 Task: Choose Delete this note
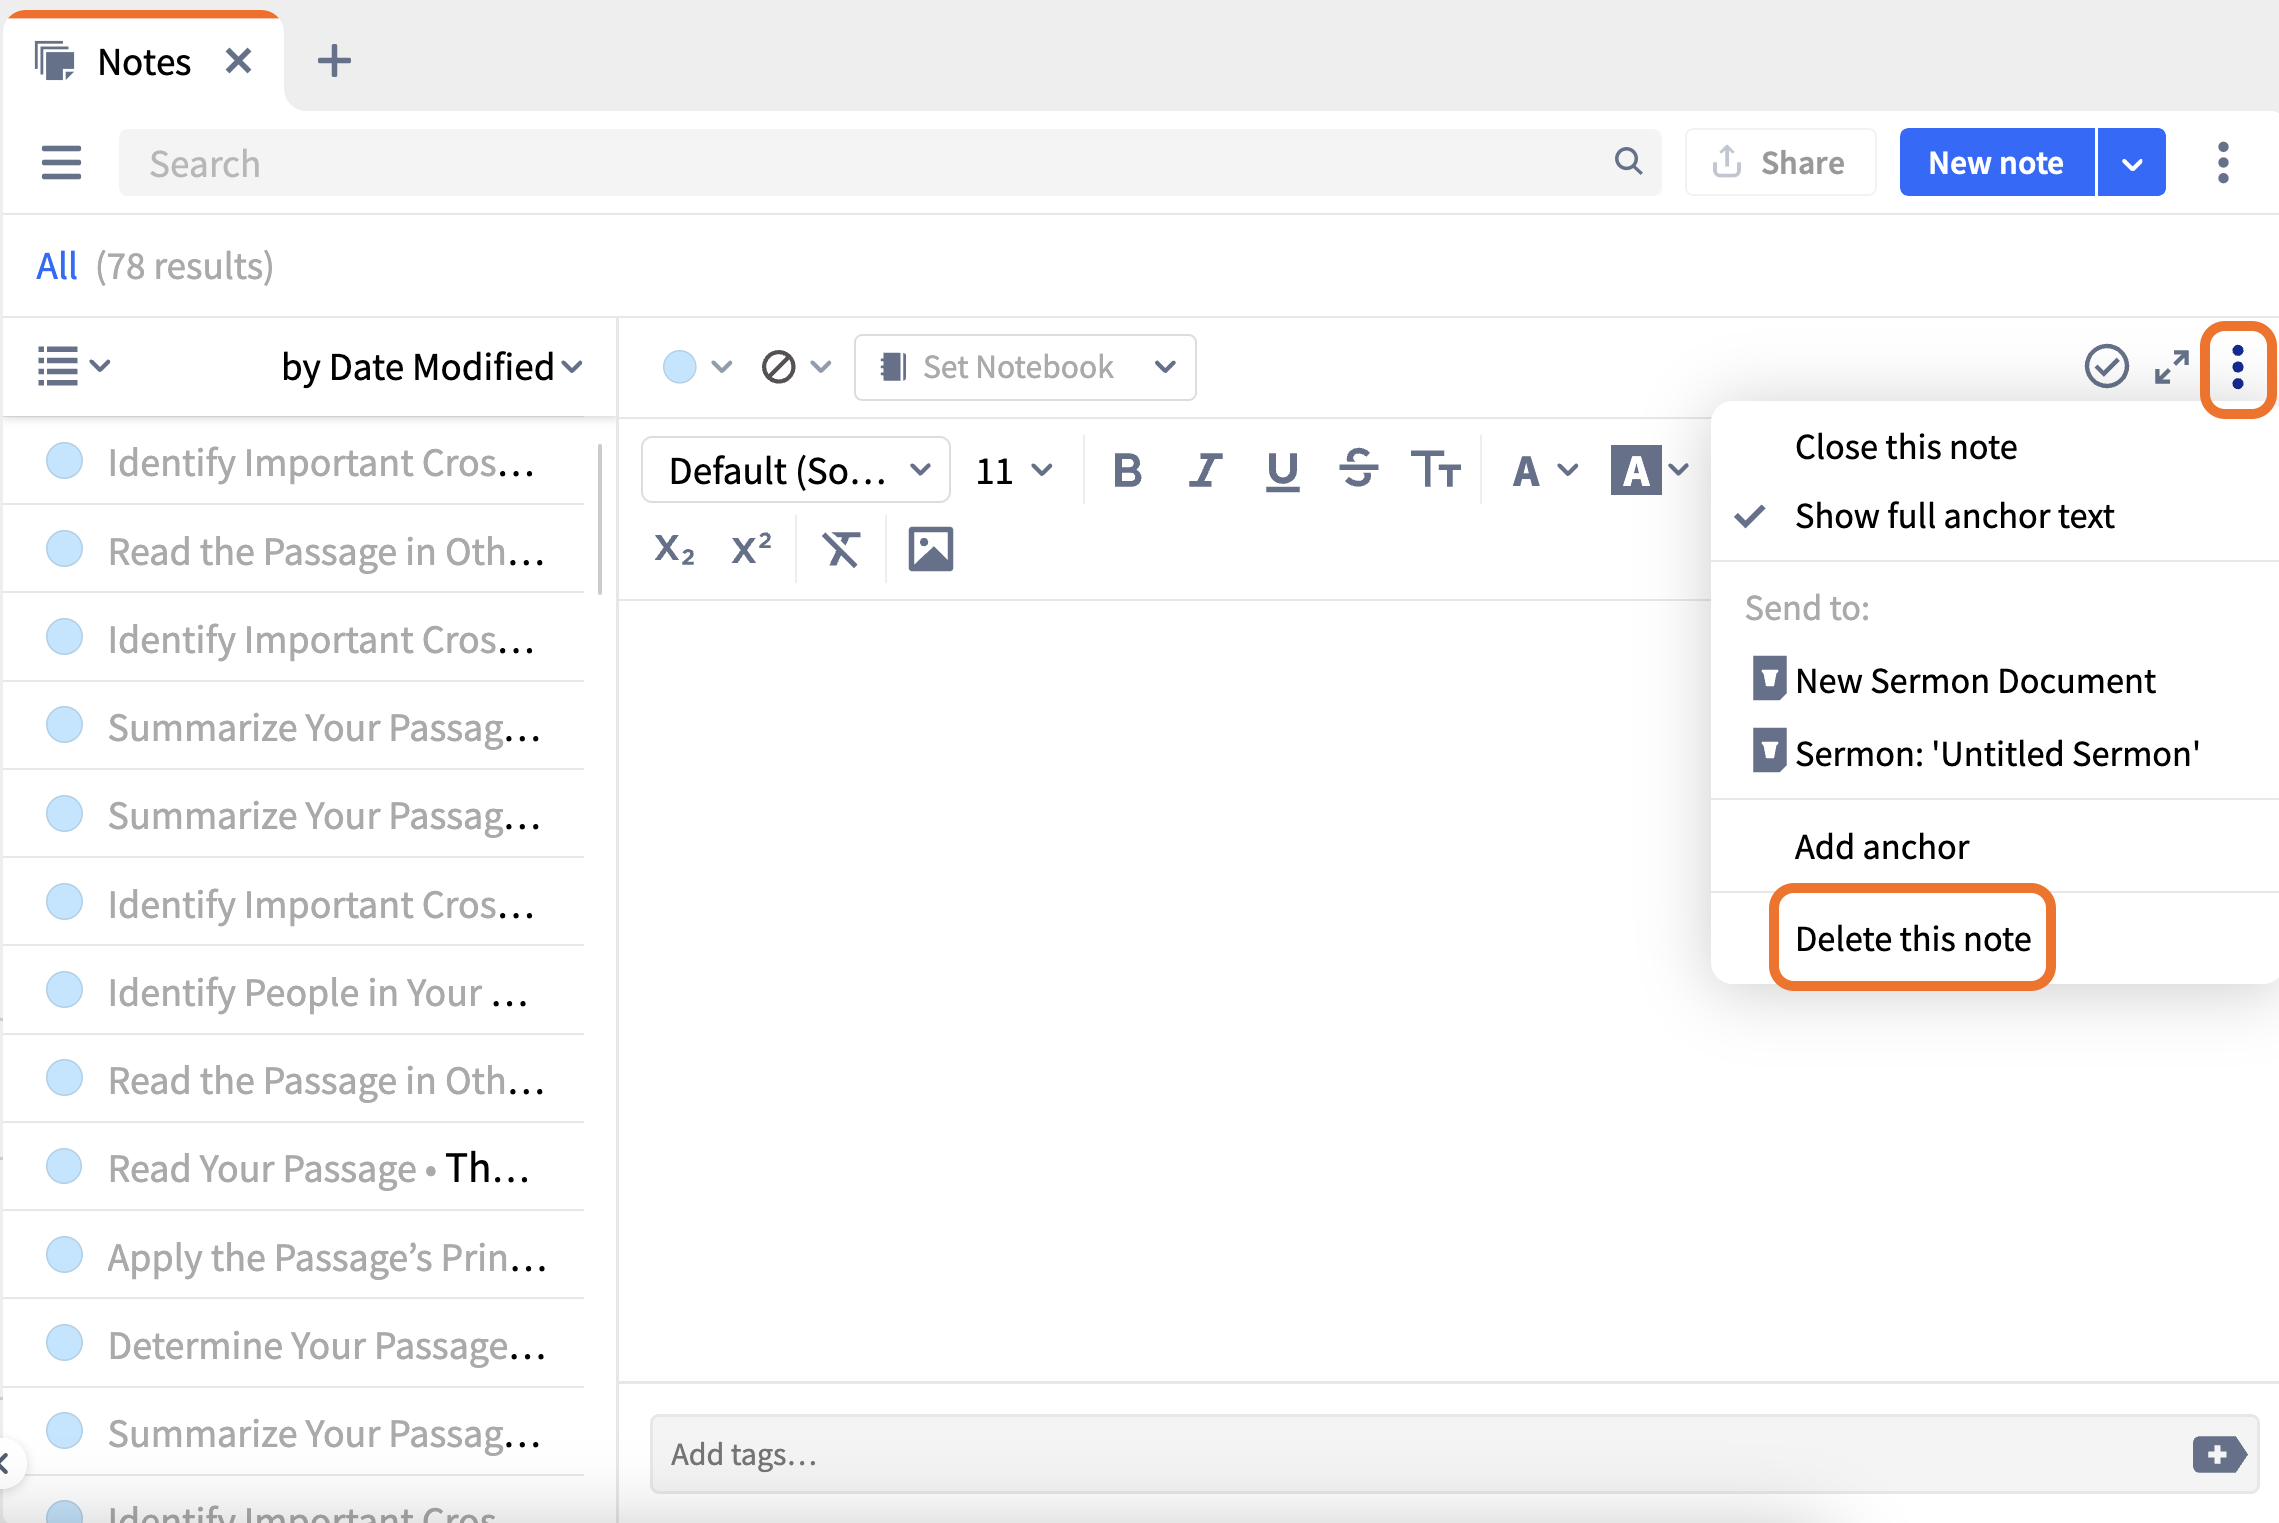coord(1912,939)
